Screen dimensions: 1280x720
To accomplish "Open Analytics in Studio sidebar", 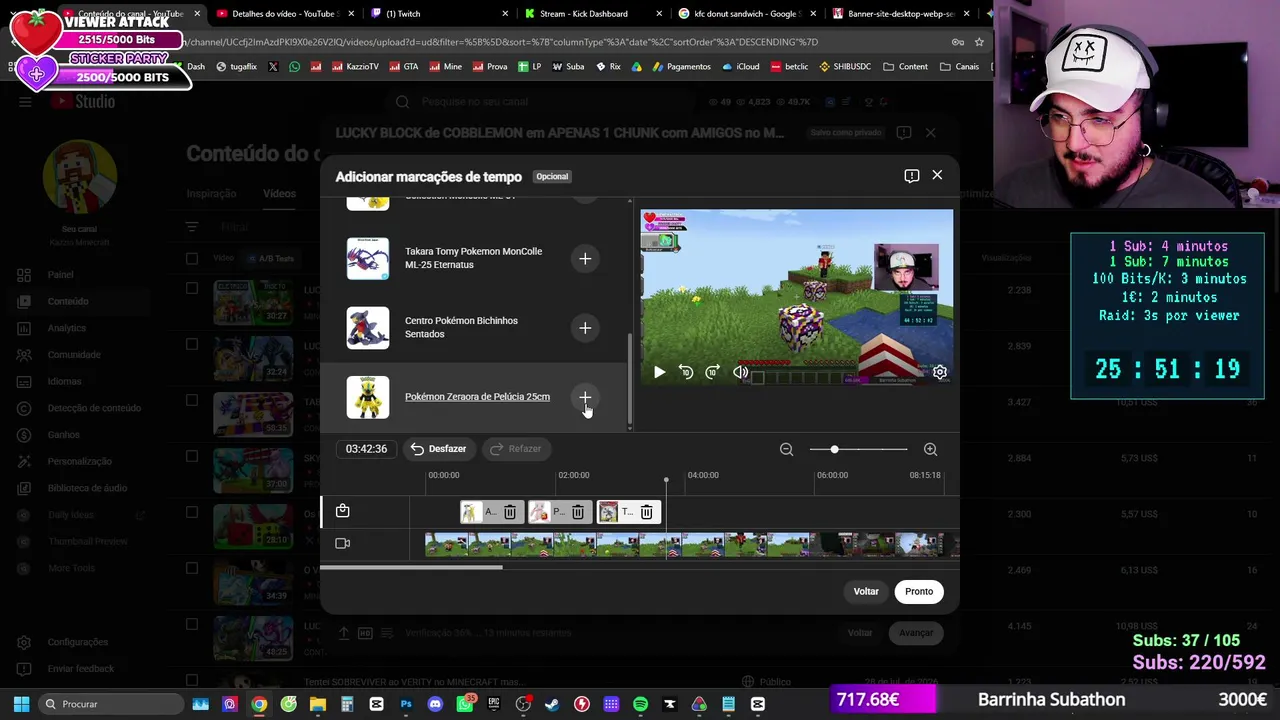I will [67, 328].
